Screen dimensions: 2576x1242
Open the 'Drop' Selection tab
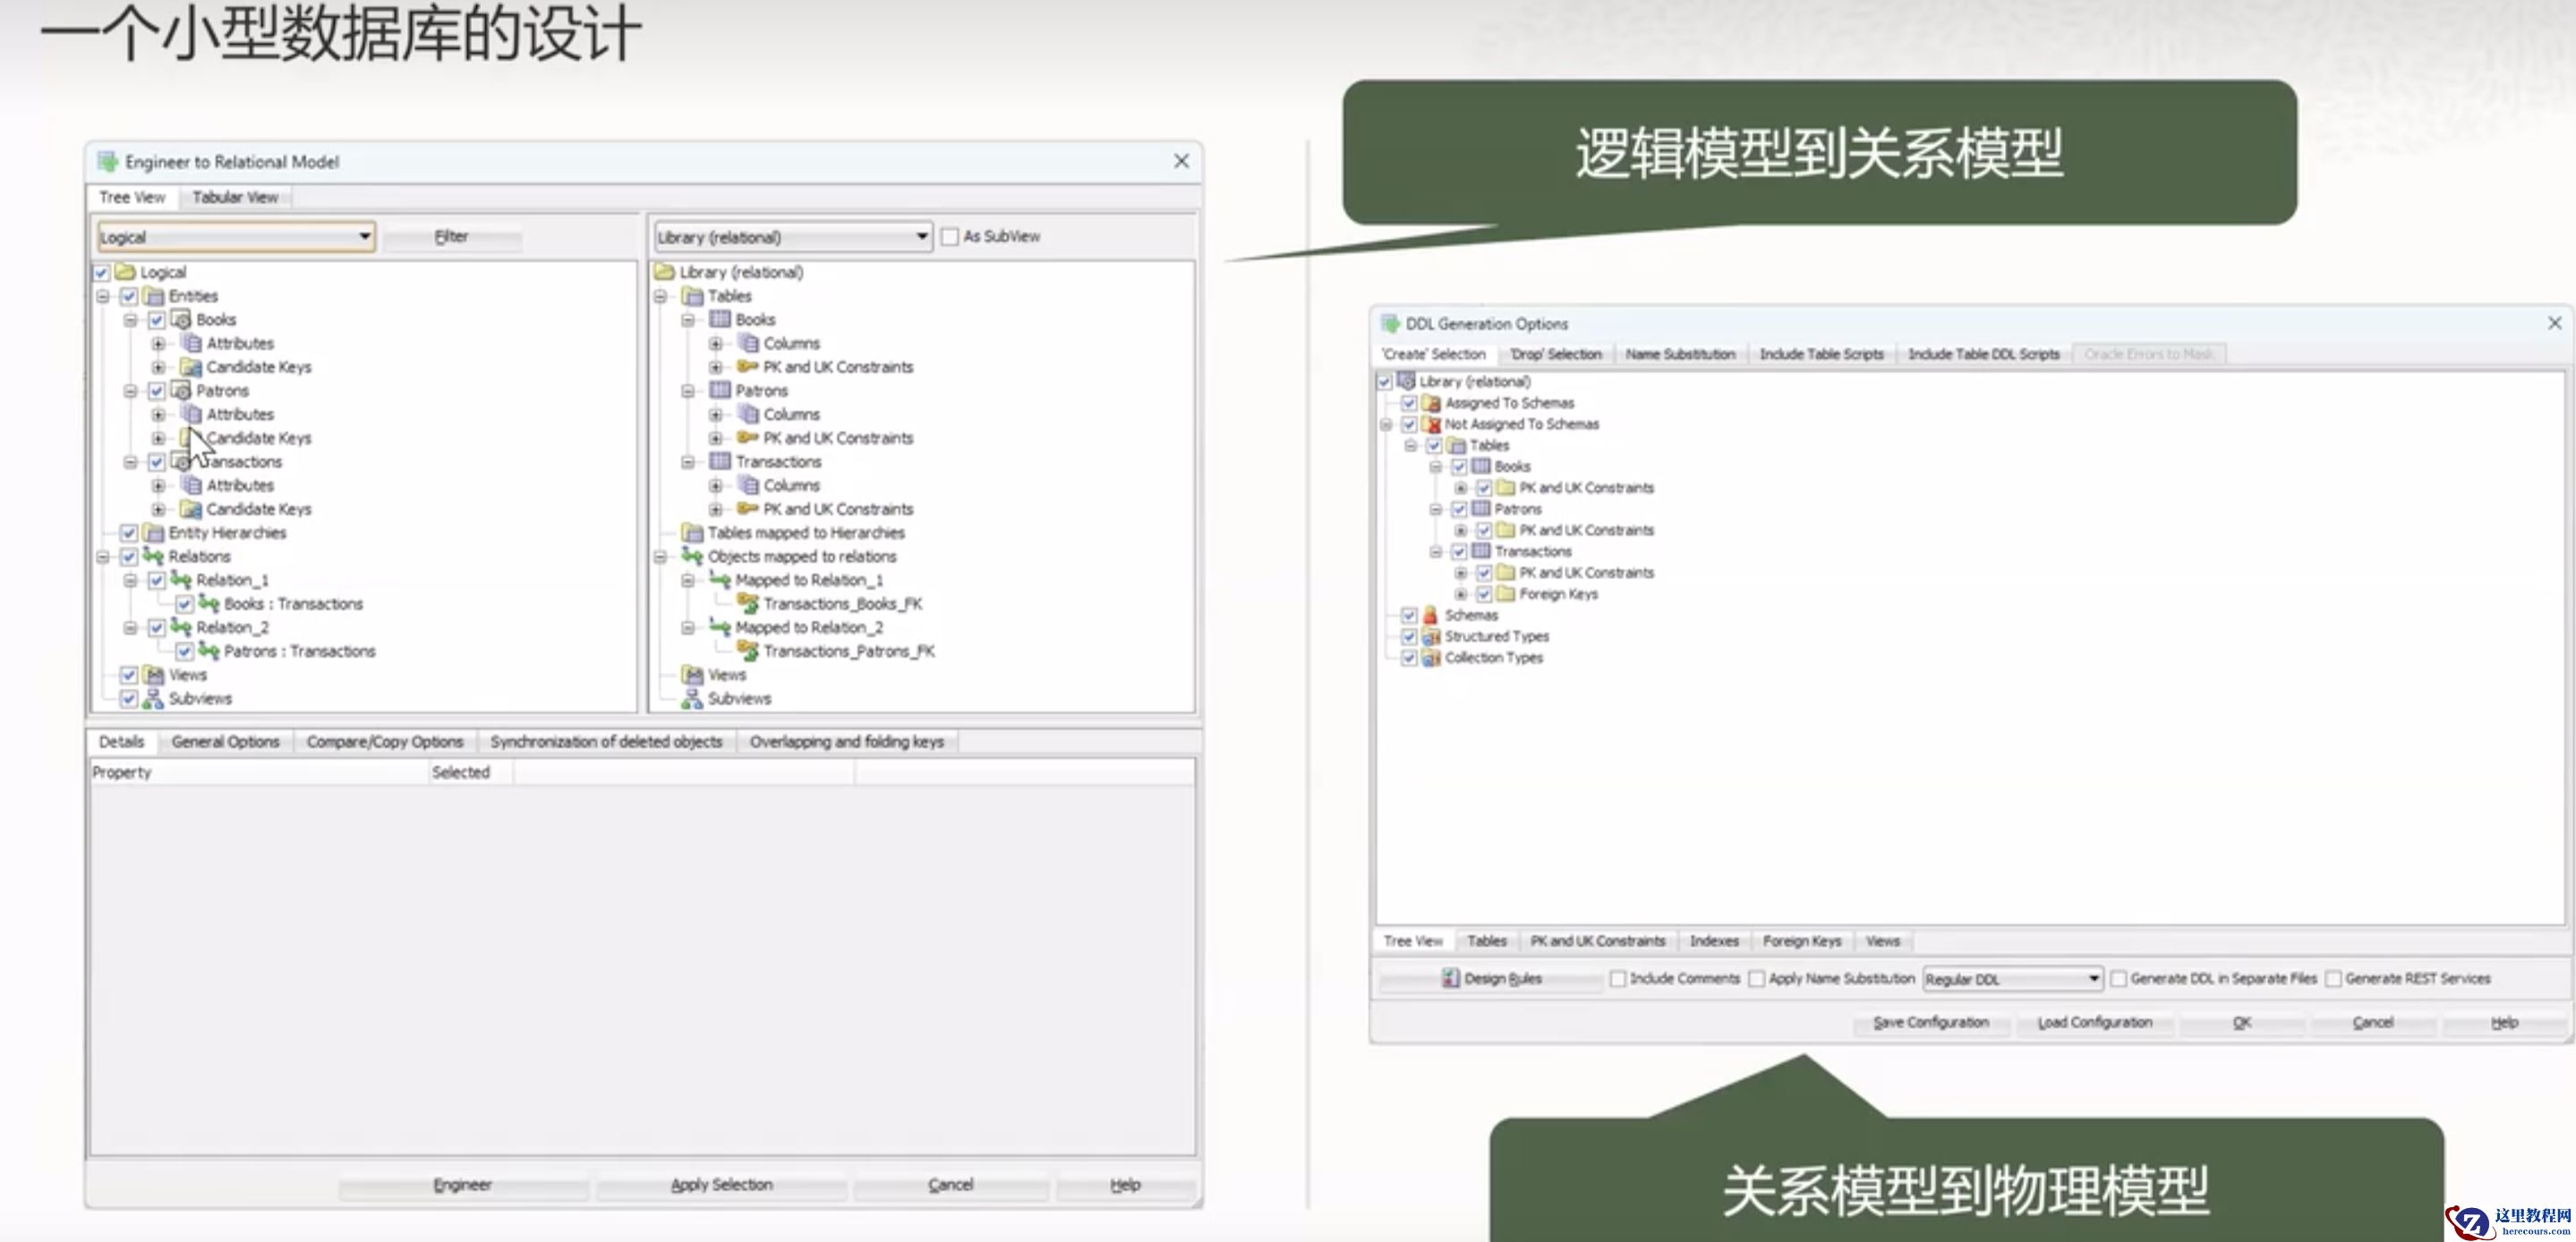pyautogui.click(x=1555, y=354)
